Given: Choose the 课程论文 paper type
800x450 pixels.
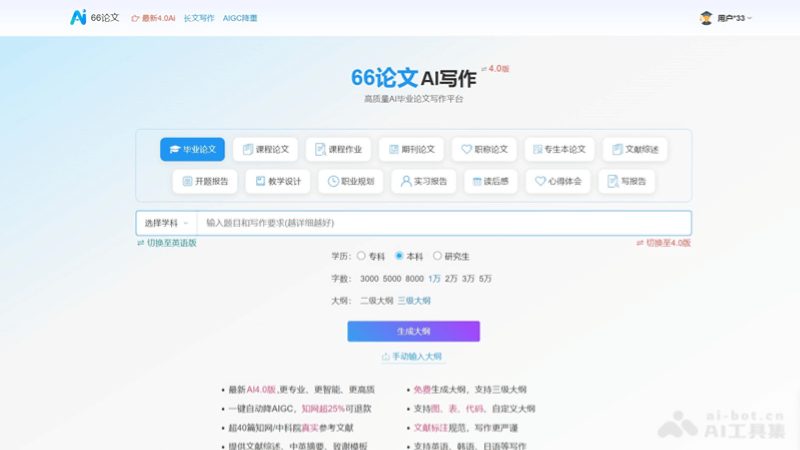Looking at the screenshot, I should pos(265,149).
